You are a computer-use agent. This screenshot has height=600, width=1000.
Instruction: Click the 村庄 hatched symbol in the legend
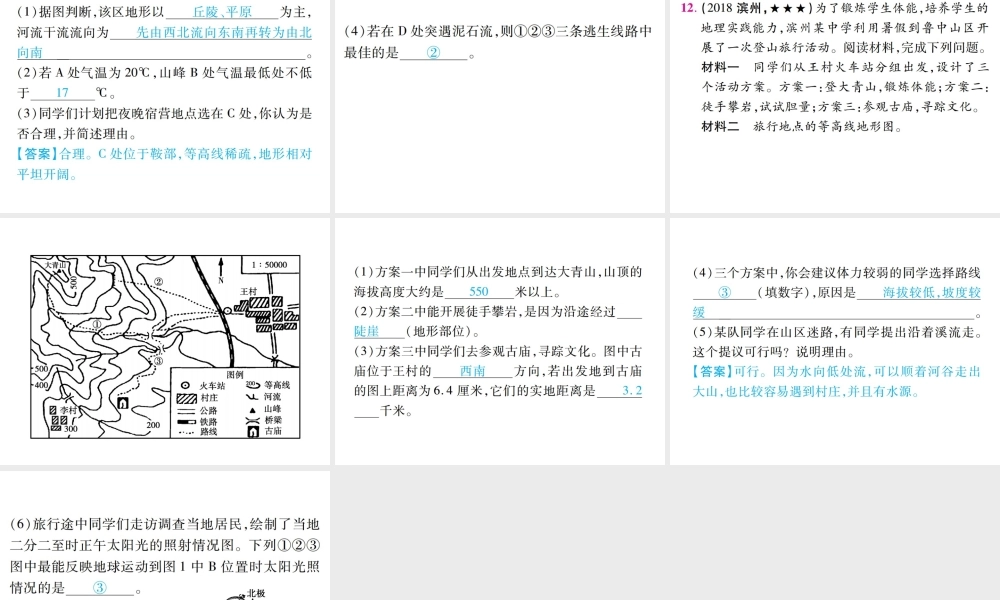pyautogui.click(x=187, y=398)
